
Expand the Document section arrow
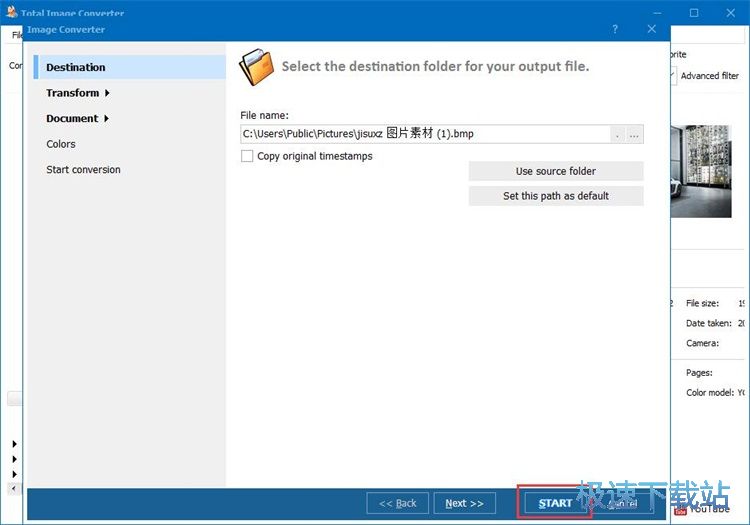[106, 119]
